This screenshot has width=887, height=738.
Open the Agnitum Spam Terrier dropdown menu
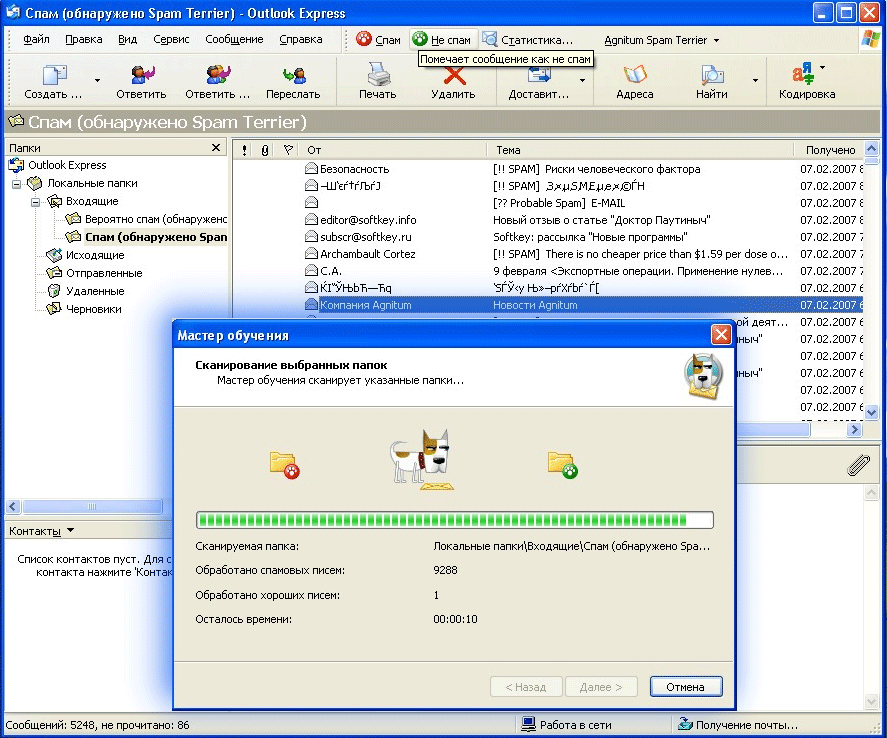pyautogui.click(x=662, y=40)
